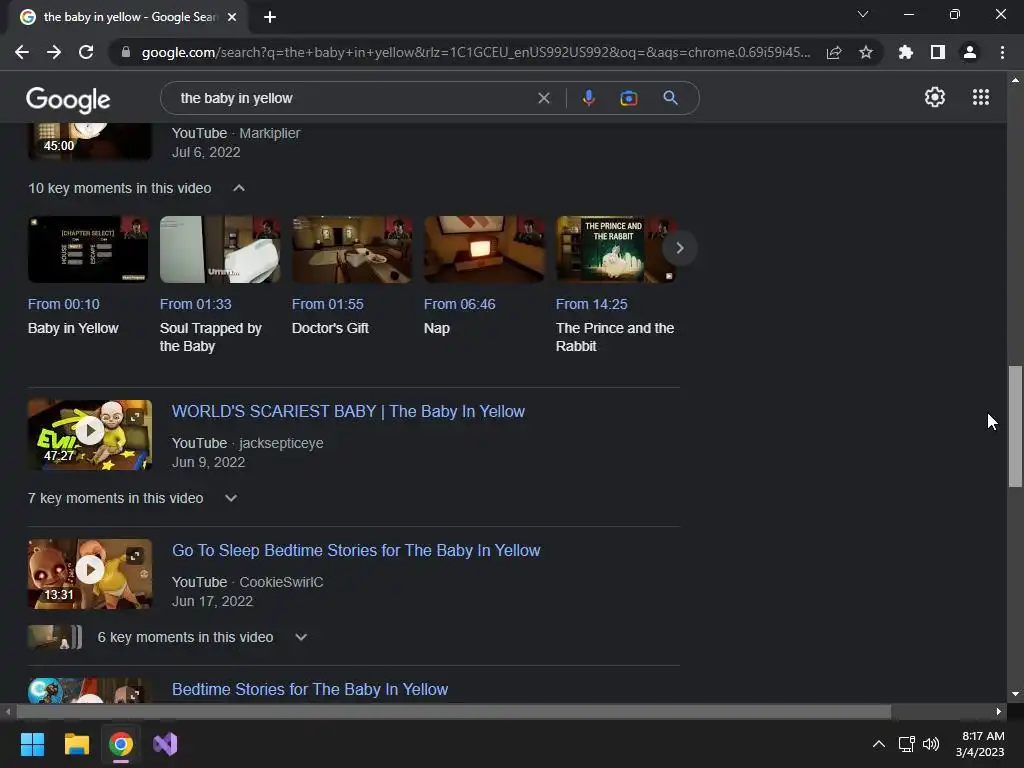Open Google quick settings gear
This screenshot has width=1024, height=768.
pyautogui.click(x=935, y=97)
